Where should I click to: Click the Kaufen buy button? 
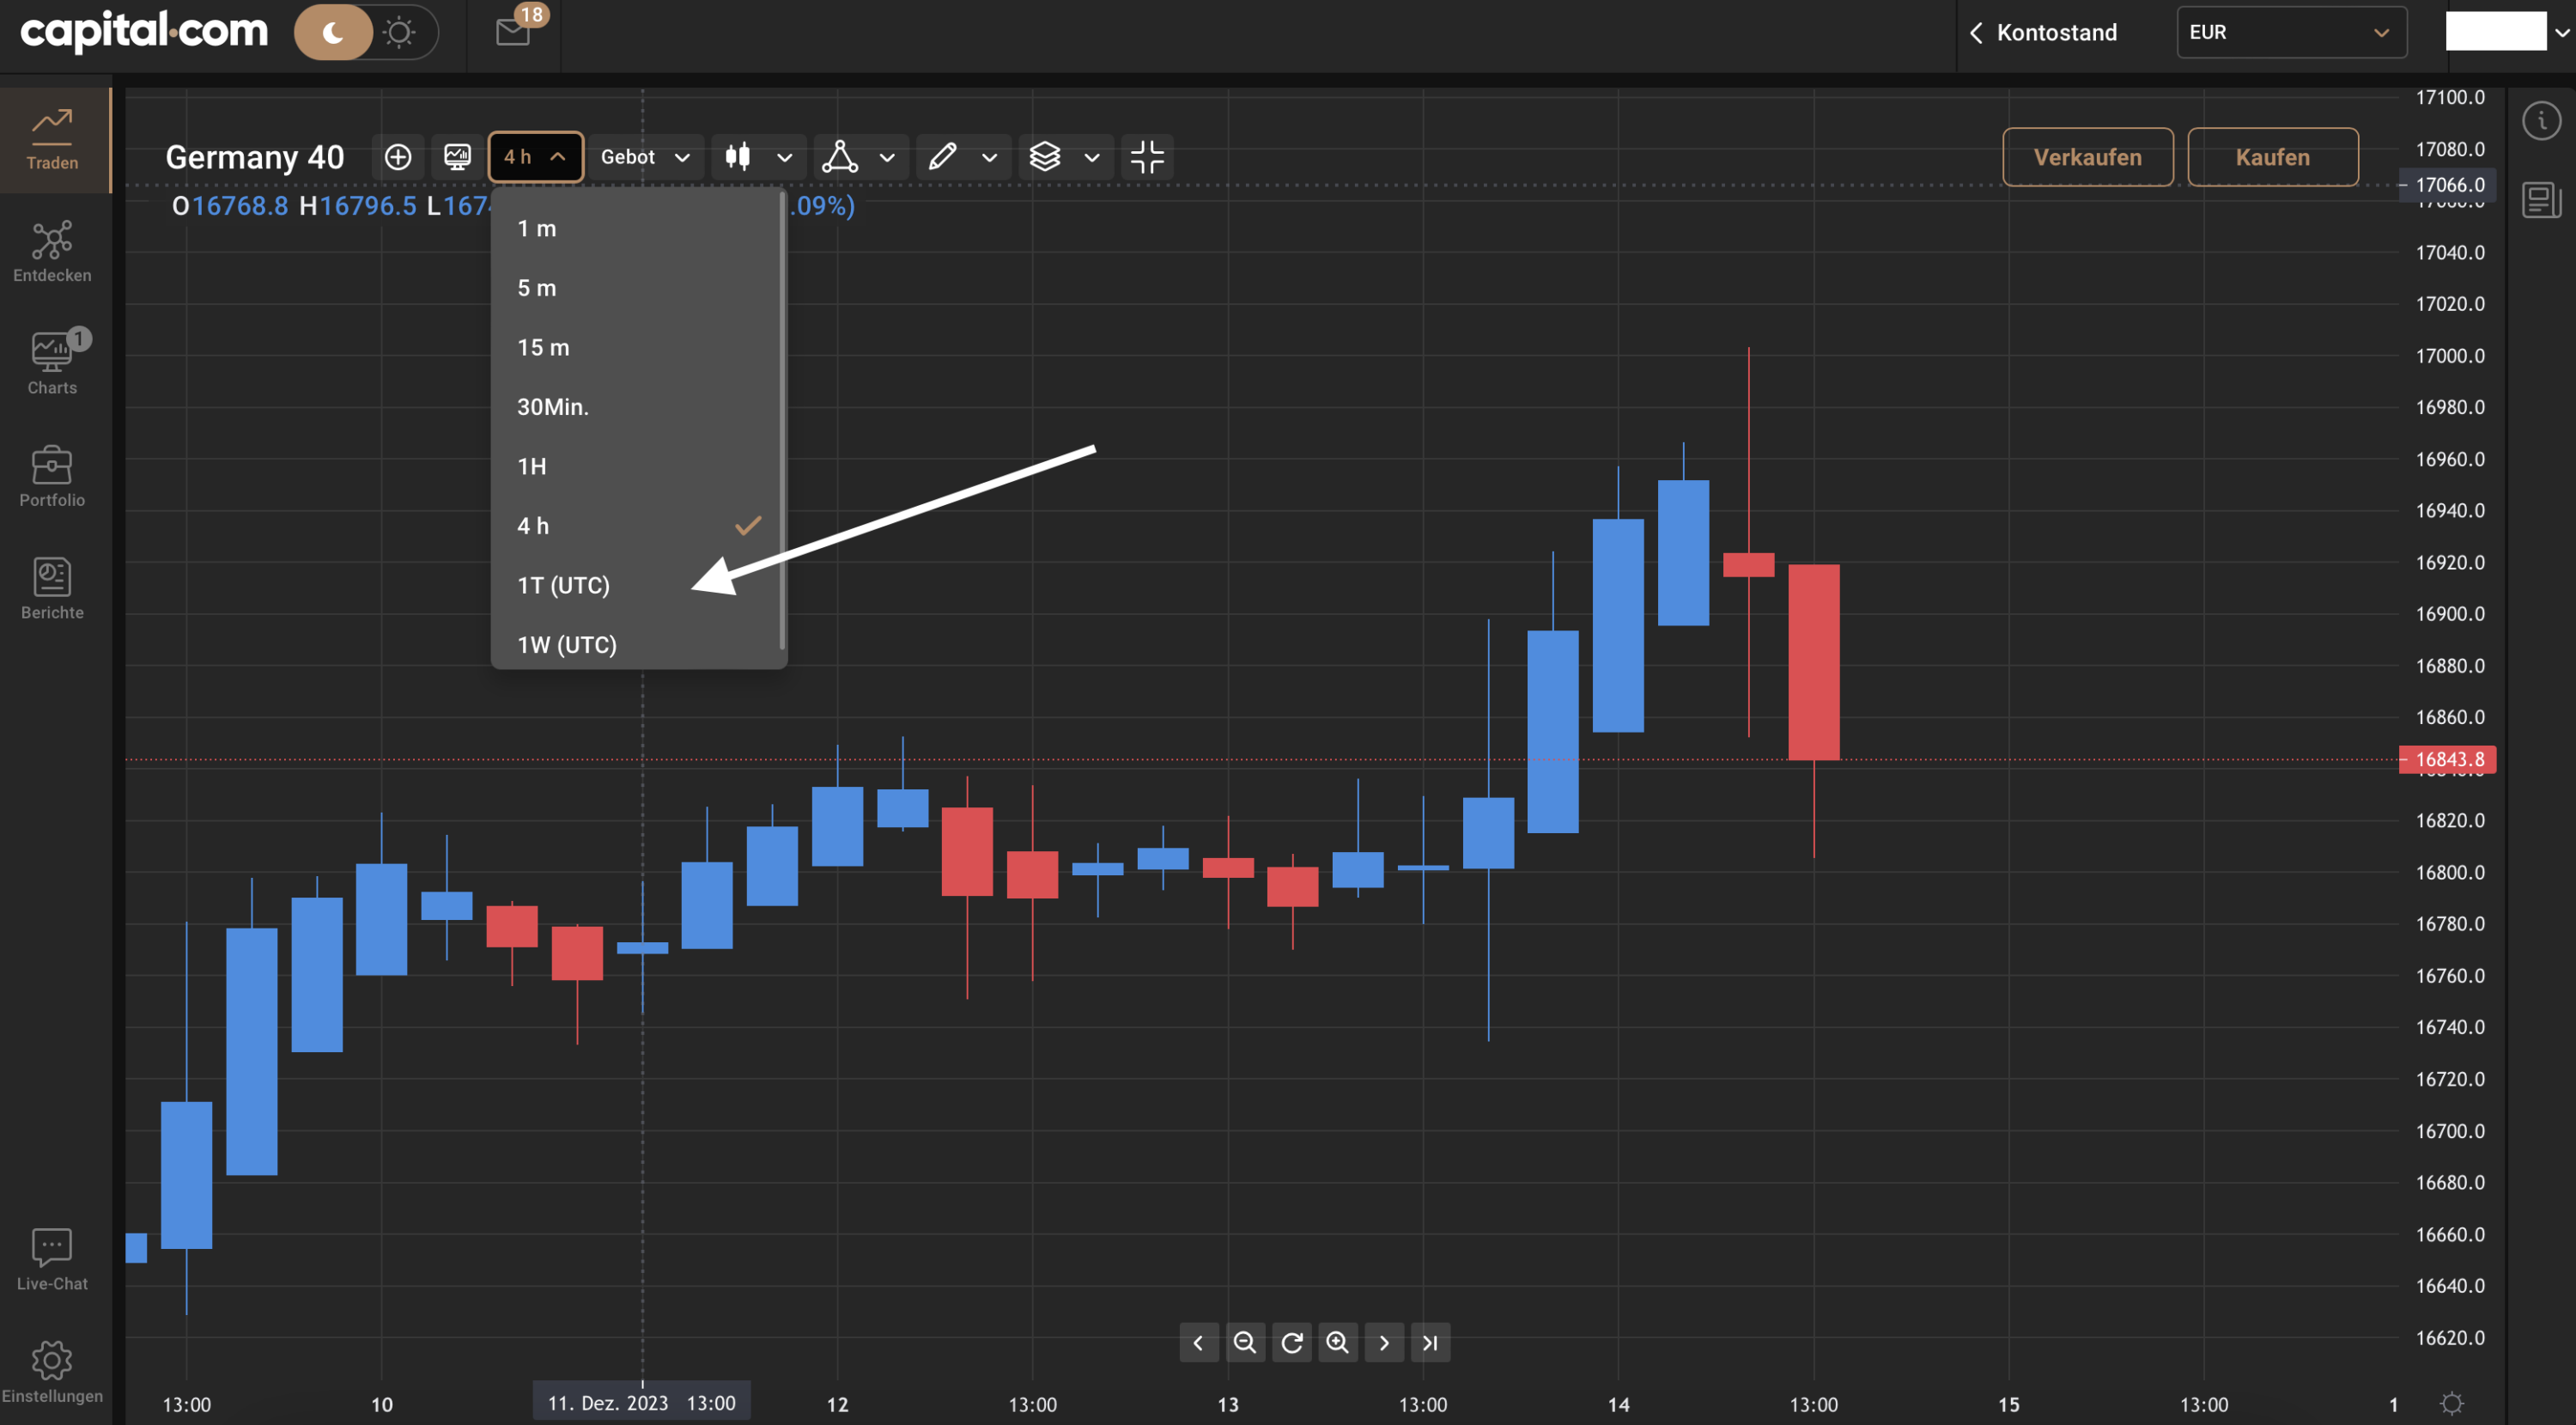[2273, 157]
